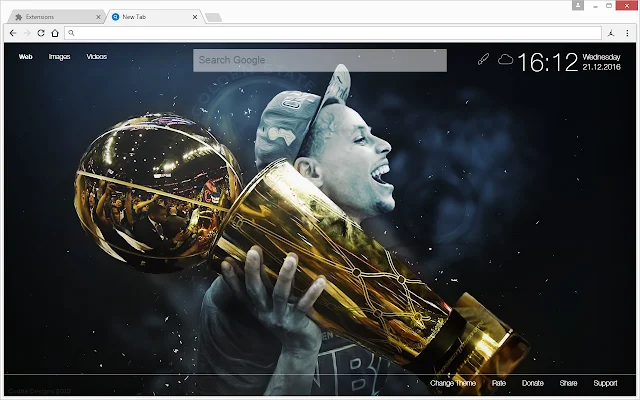
Task: Click into the browser address bar
Action: coord(333,33)
